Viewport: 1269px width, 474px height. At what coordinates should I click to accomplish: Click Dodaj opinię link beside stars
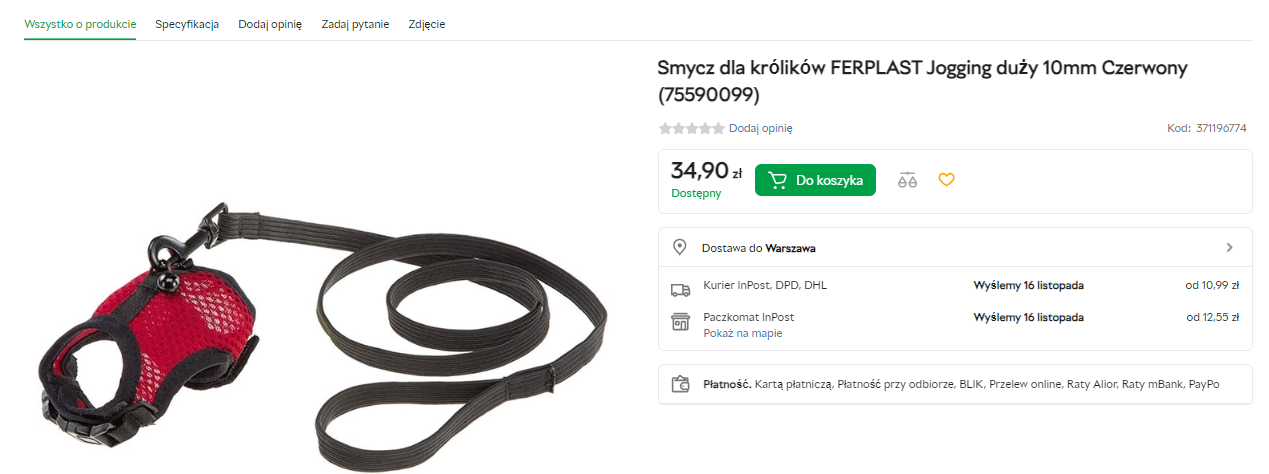point(760,128)
